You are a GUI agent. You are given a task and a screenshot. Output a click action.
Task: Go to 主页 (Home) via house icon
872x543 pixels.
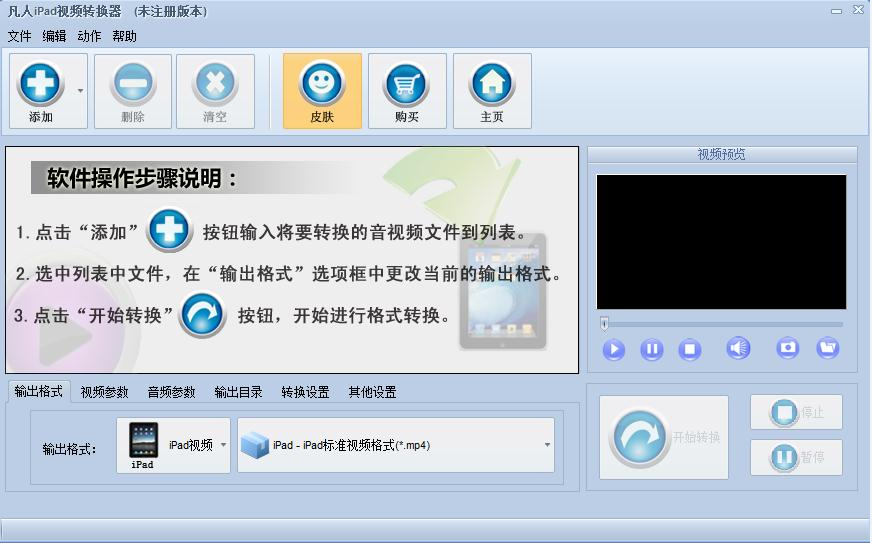click(492, 91)
